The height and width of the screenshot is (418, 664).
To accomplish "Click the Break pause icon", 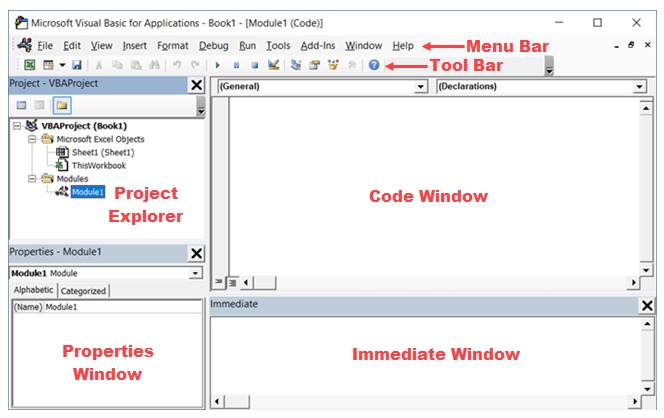I will click(236, 65).
